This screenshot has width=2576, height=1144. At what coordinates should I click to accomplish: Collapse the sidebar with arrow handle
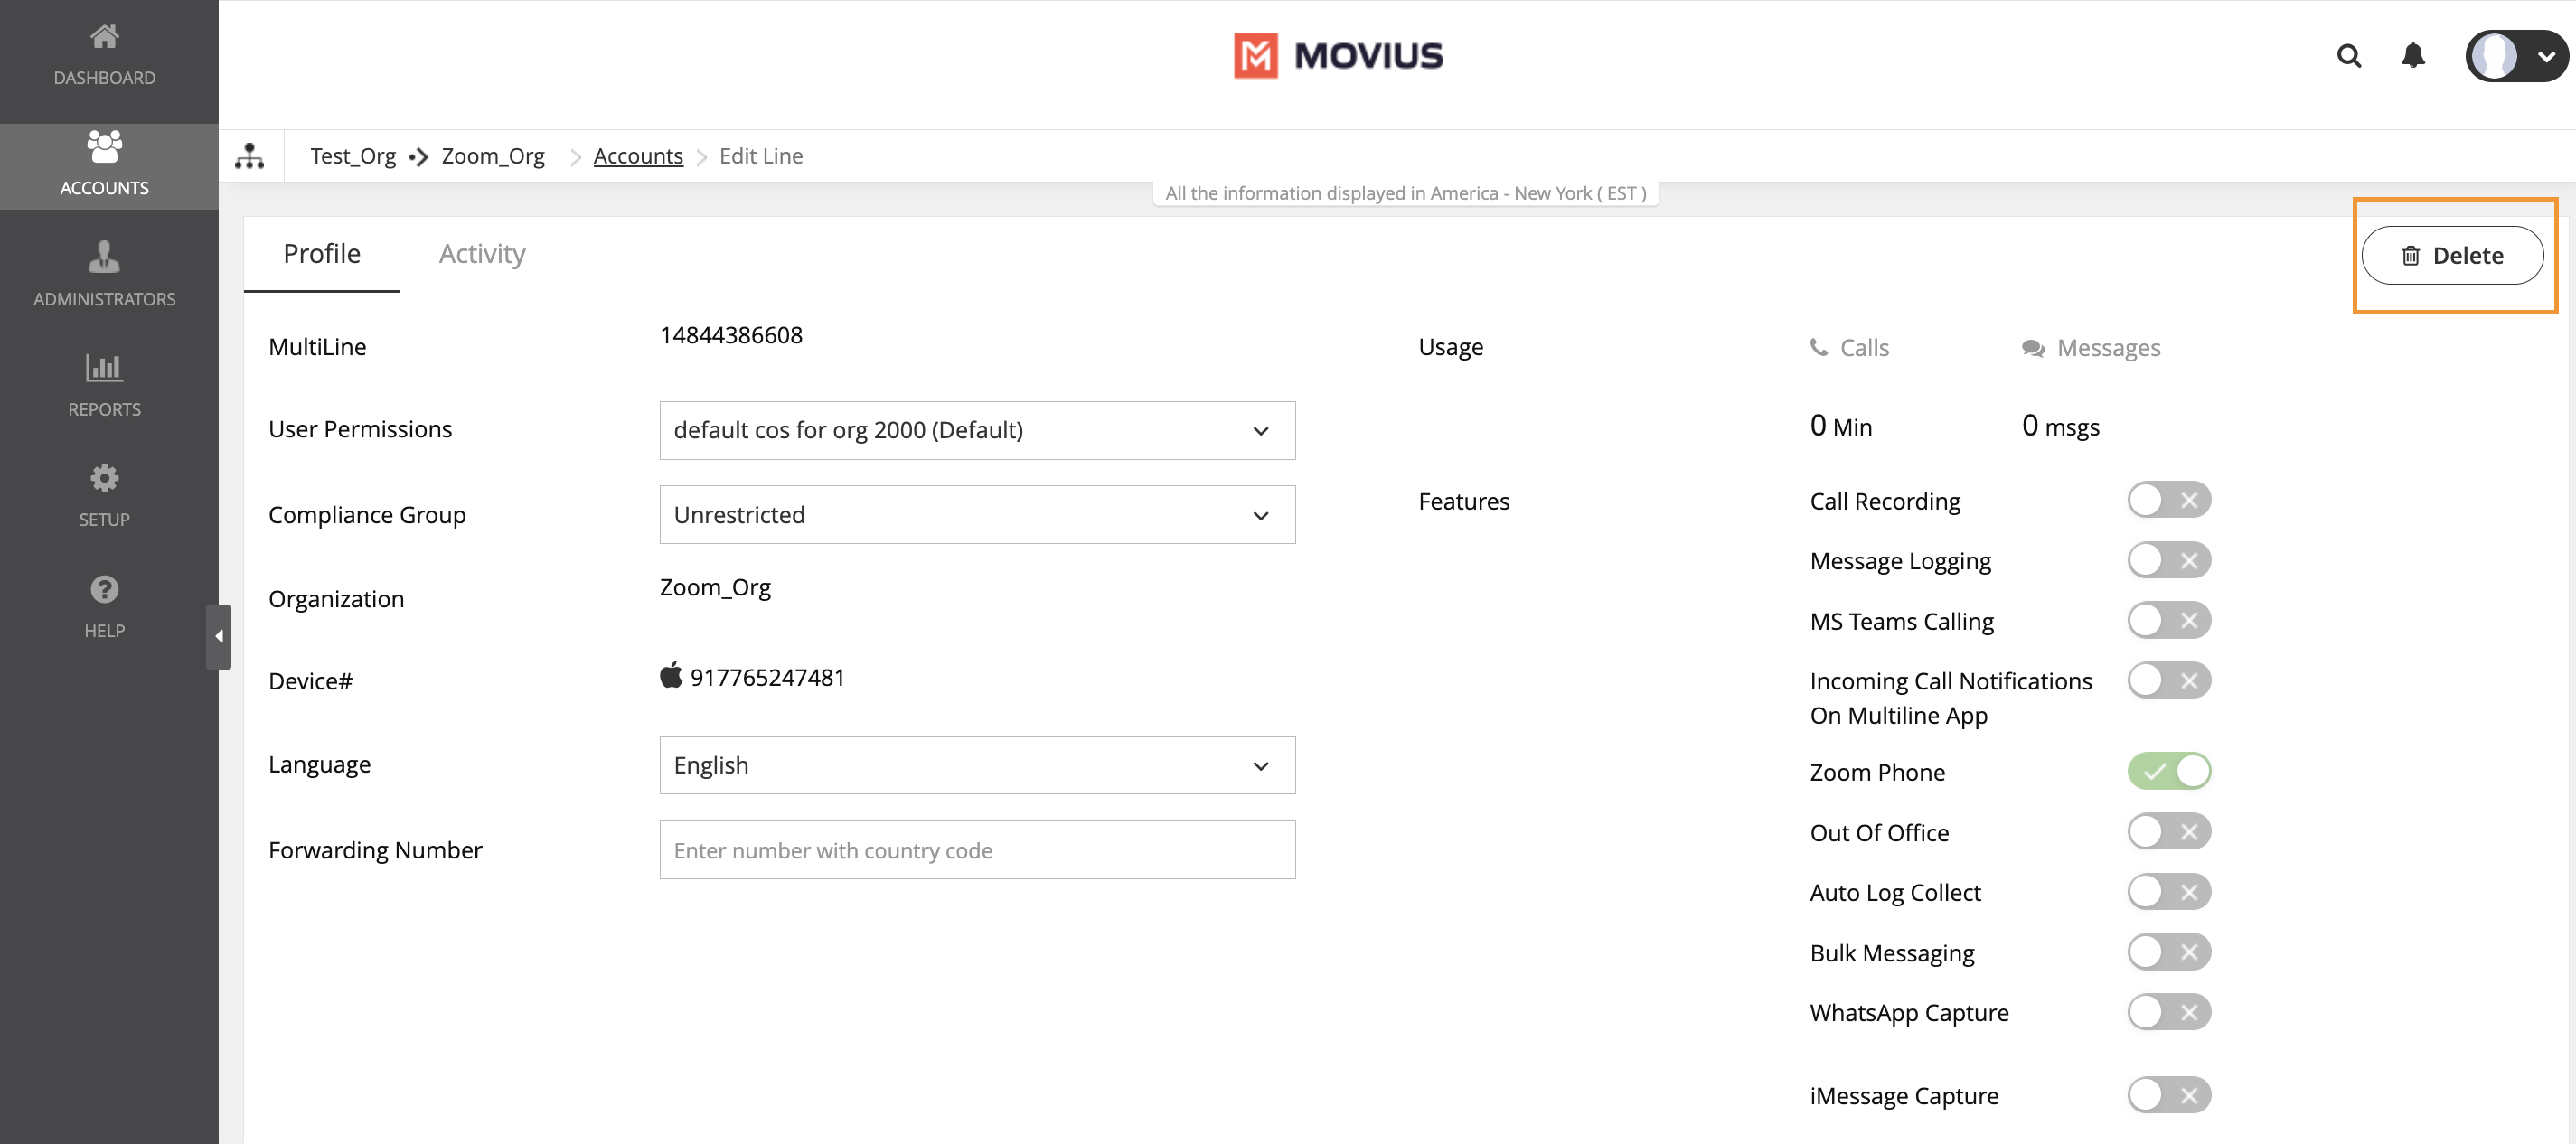218,636
